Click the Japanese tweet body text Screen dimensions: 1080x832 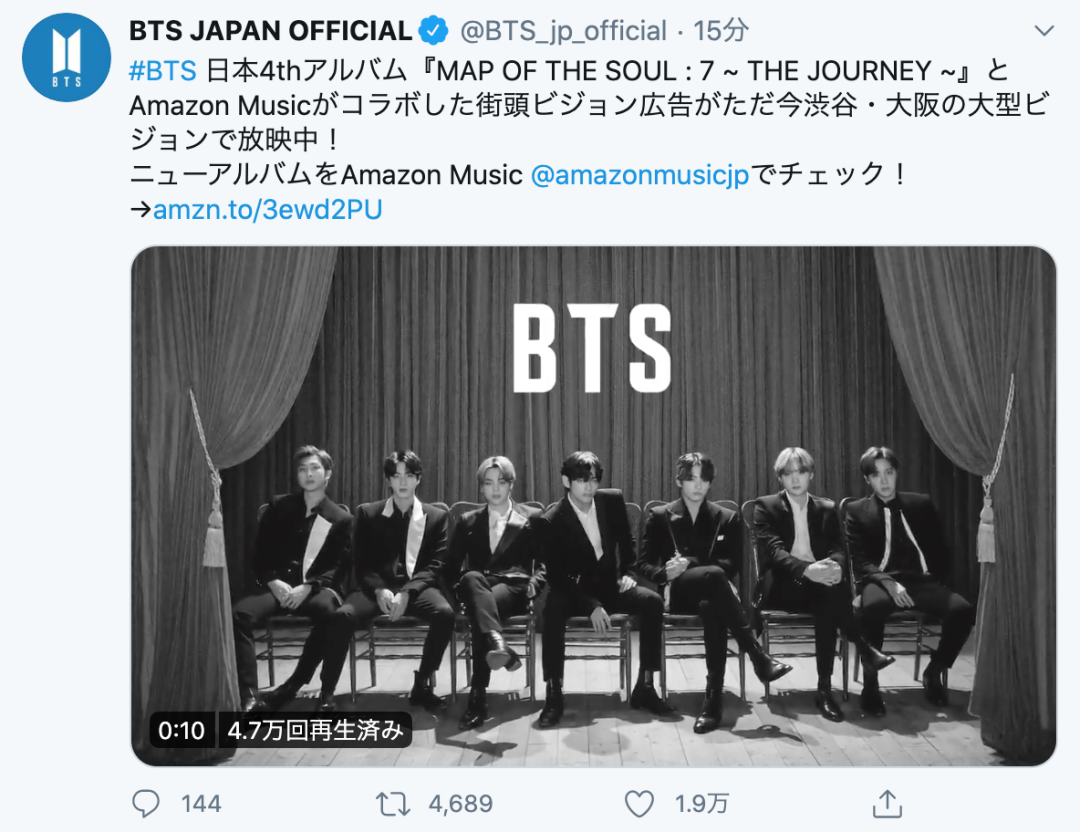[x=560, y=123]
